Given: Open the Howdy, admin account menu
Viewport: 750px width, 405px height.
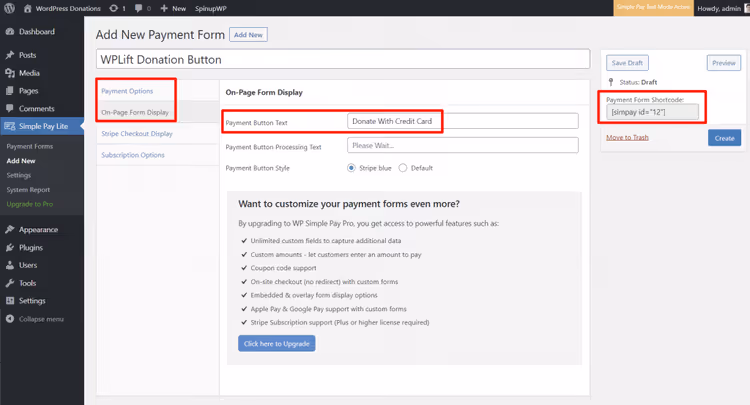Looking at the screenshot, I should coord(722,8).
